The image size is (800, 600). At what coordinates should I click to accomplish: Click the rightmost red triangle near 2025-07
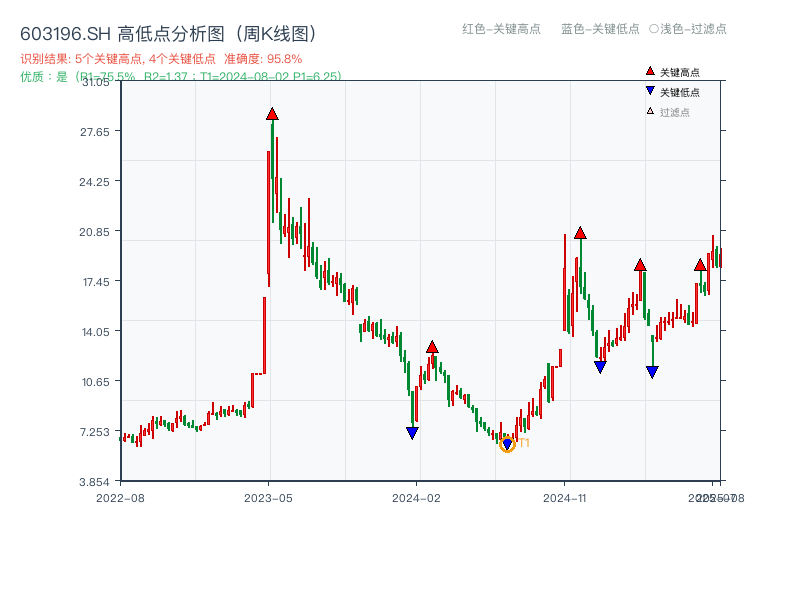(701, 265)
